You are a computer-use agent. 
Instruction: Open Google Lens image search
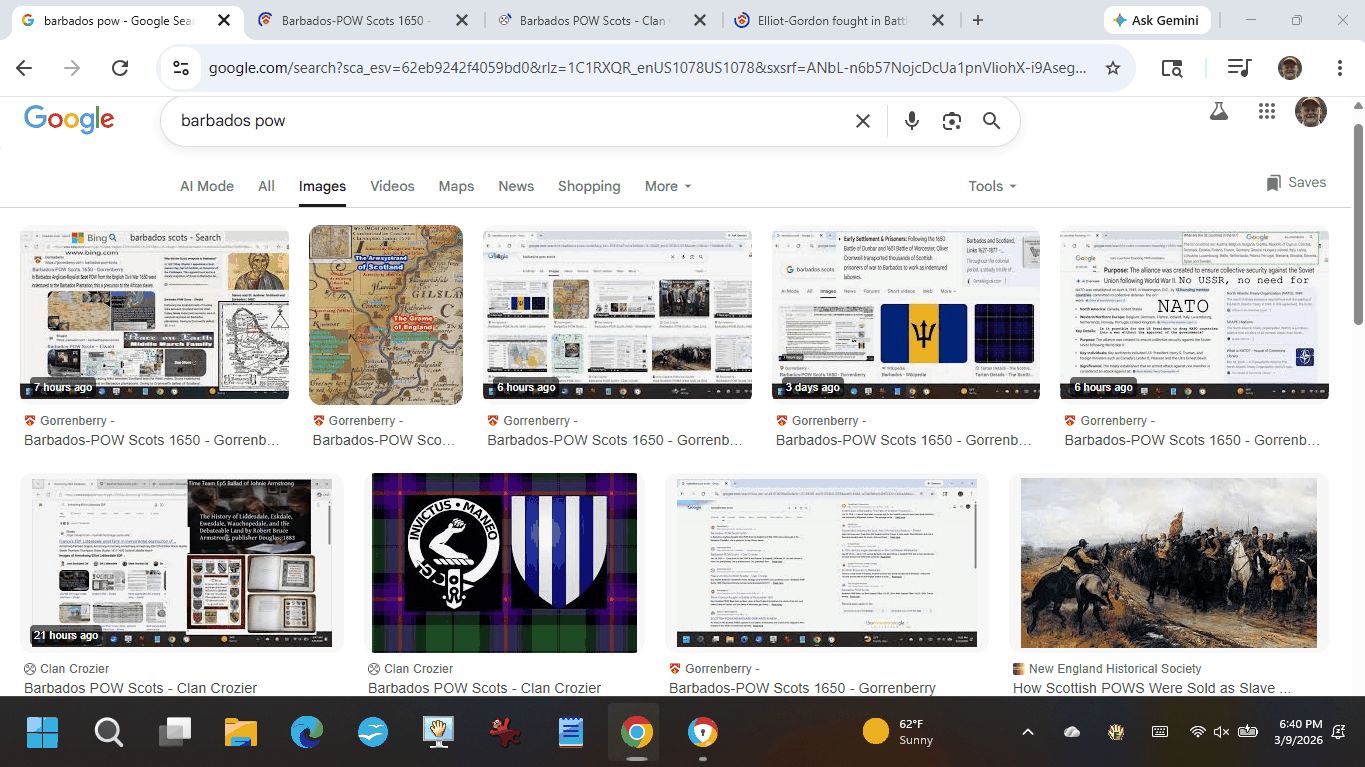951,121
